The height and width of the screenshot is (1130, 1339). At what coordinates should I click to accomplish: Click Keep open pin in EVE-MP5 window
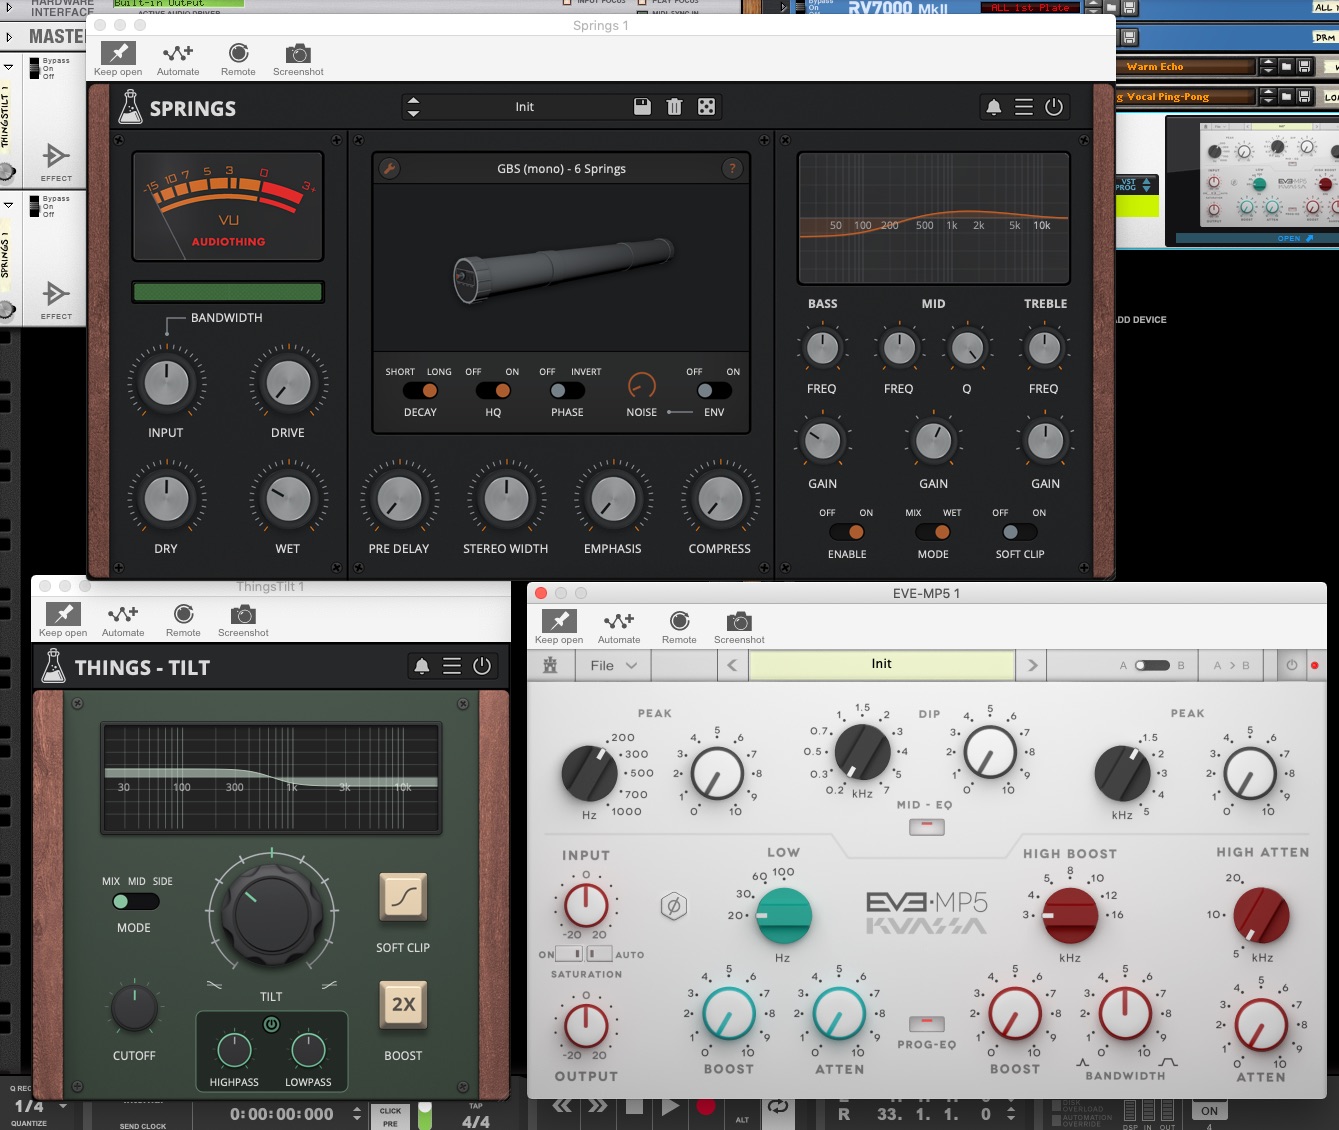[x=559, y=621]
